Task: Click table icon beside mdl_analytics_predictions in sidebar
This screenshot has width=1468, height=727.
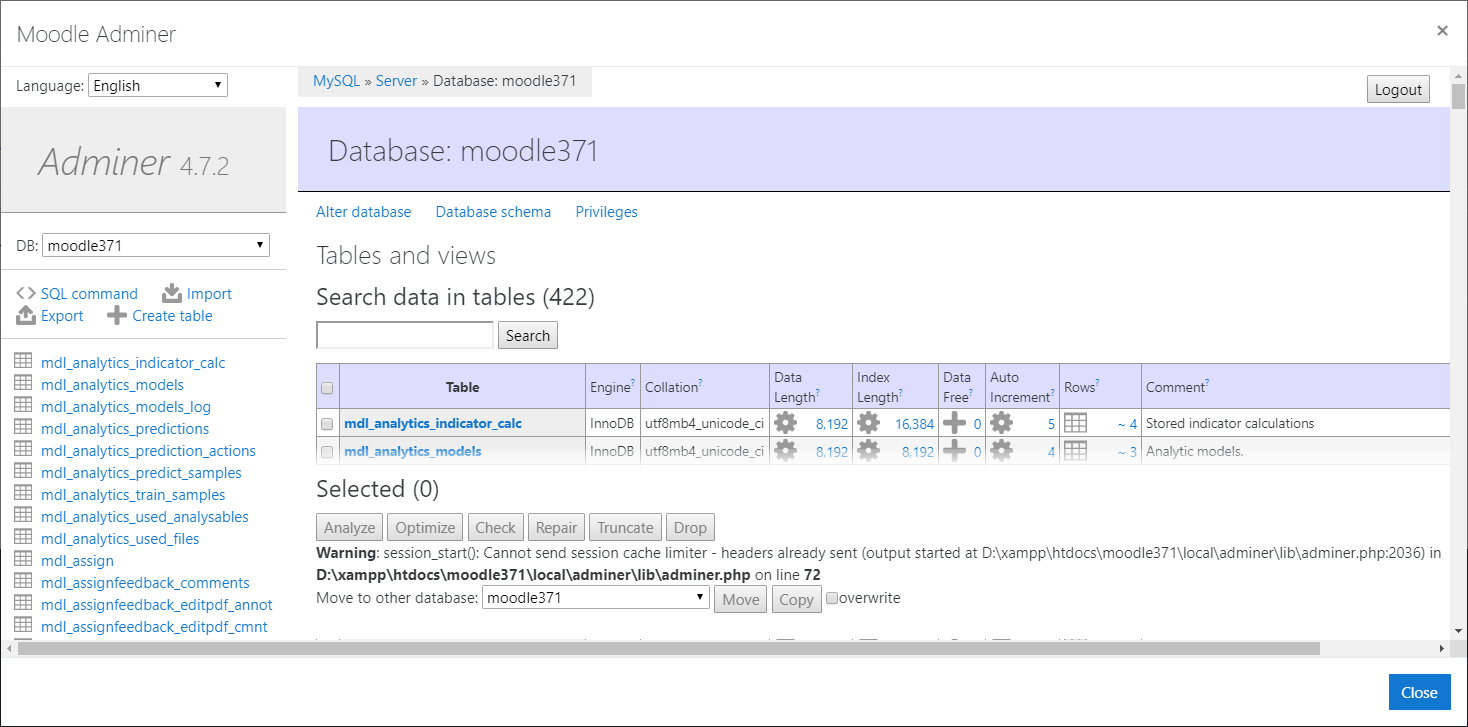Action: pyautogui.click(x=23, y=428)
